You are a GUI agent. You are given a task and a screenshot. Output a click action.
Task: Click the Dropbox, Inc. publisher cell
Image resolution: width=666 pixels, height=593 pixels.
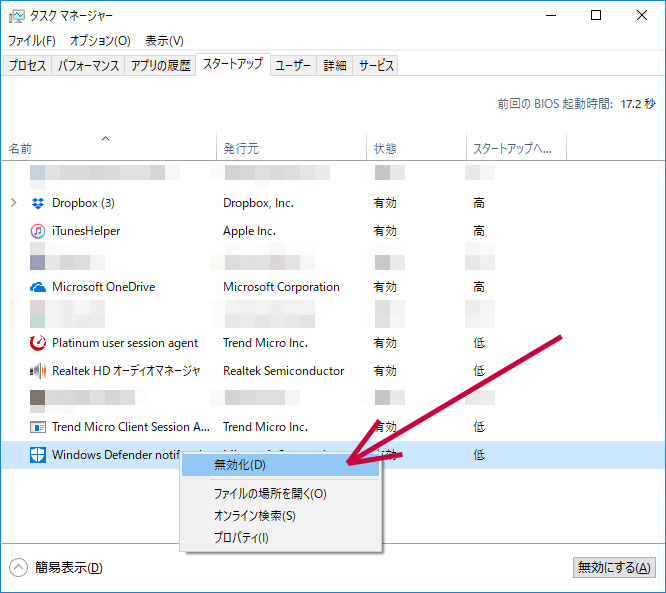(258, 203)
